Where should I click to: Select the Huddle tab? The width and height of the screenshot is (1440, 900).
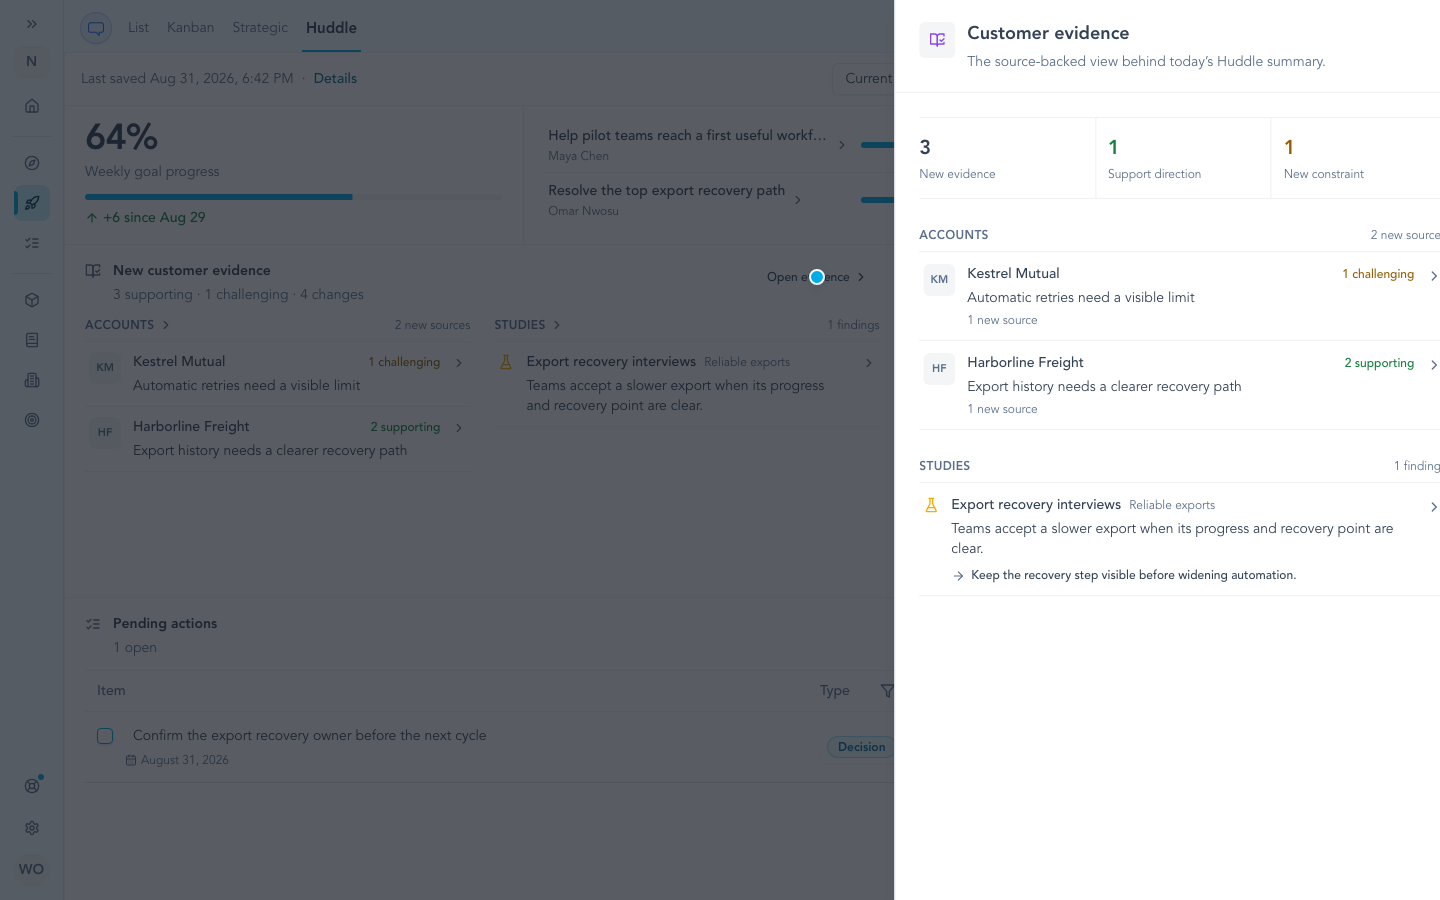click(x=331, y=28)
